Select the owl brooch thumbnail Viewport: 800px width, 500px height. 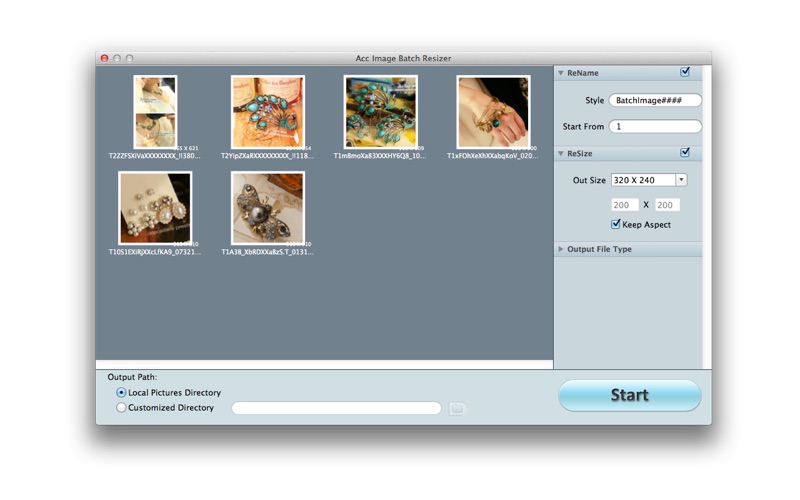pyautogui.click(x=268, y=208)
